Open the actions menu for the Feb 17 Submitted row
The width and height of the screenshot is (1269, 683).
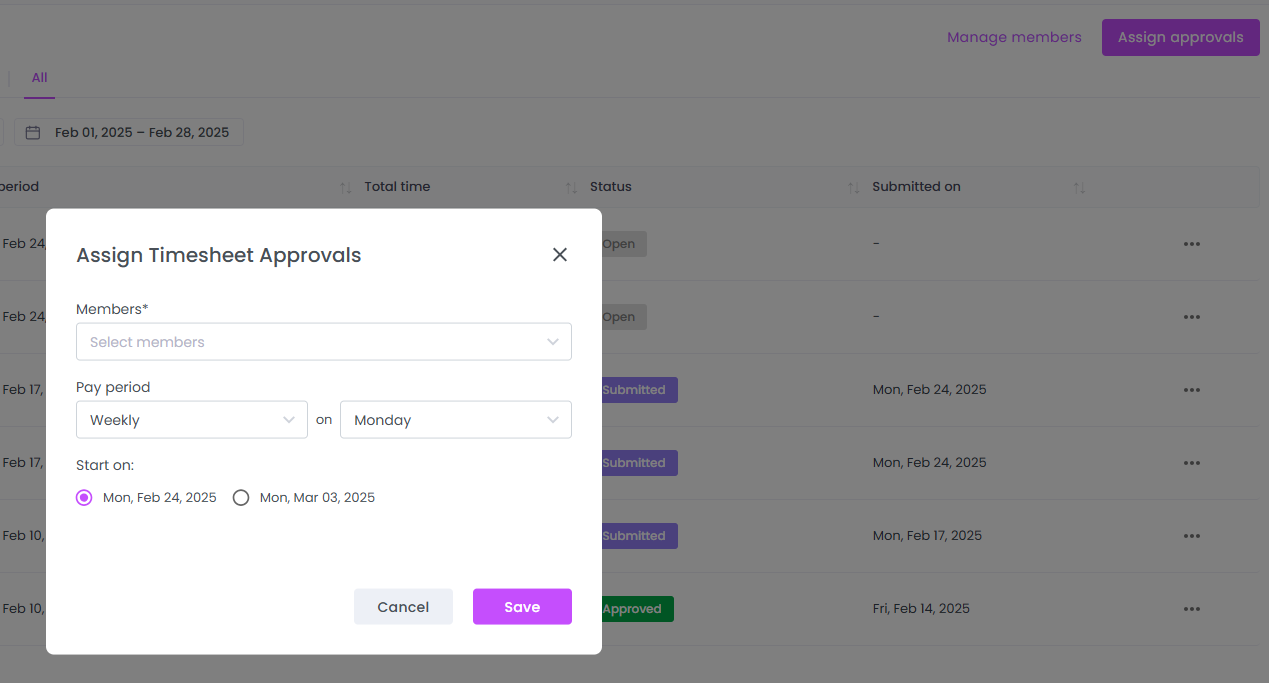tap(1191, 390)
